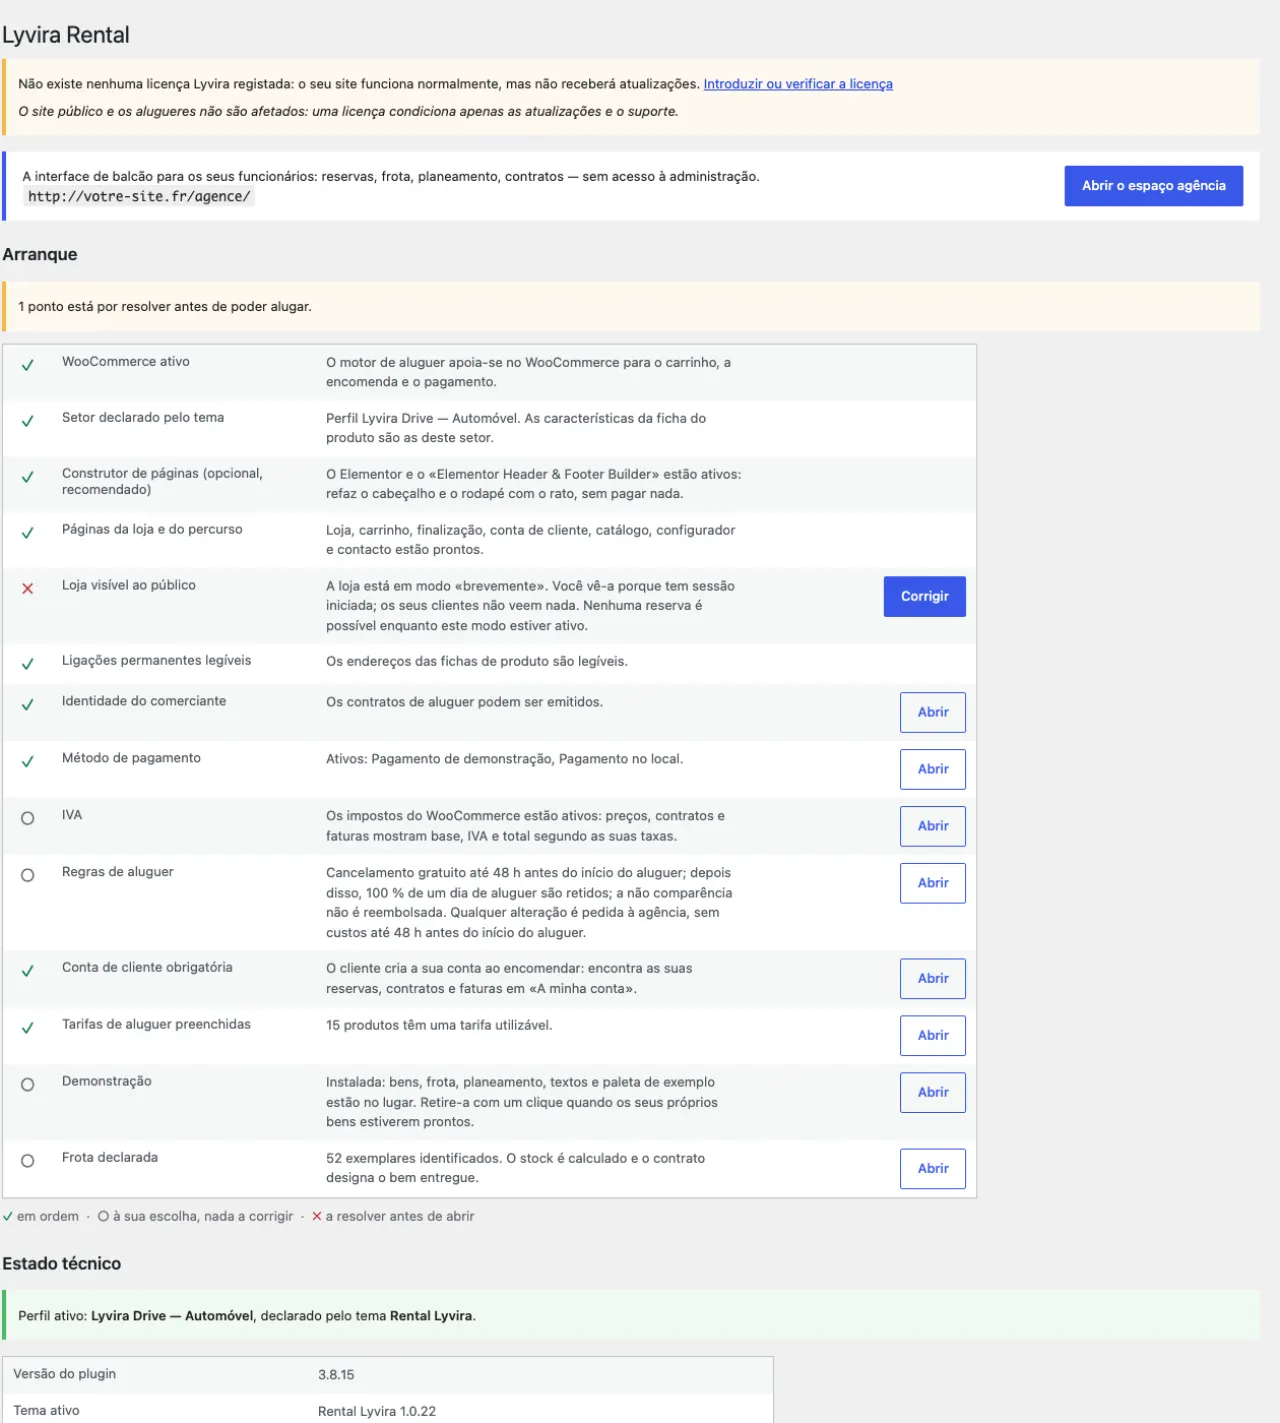Click the checkmark next to Ligações permanentes legíveis
Viewport: 1280px width, 1423px height.
click(28, 664)
